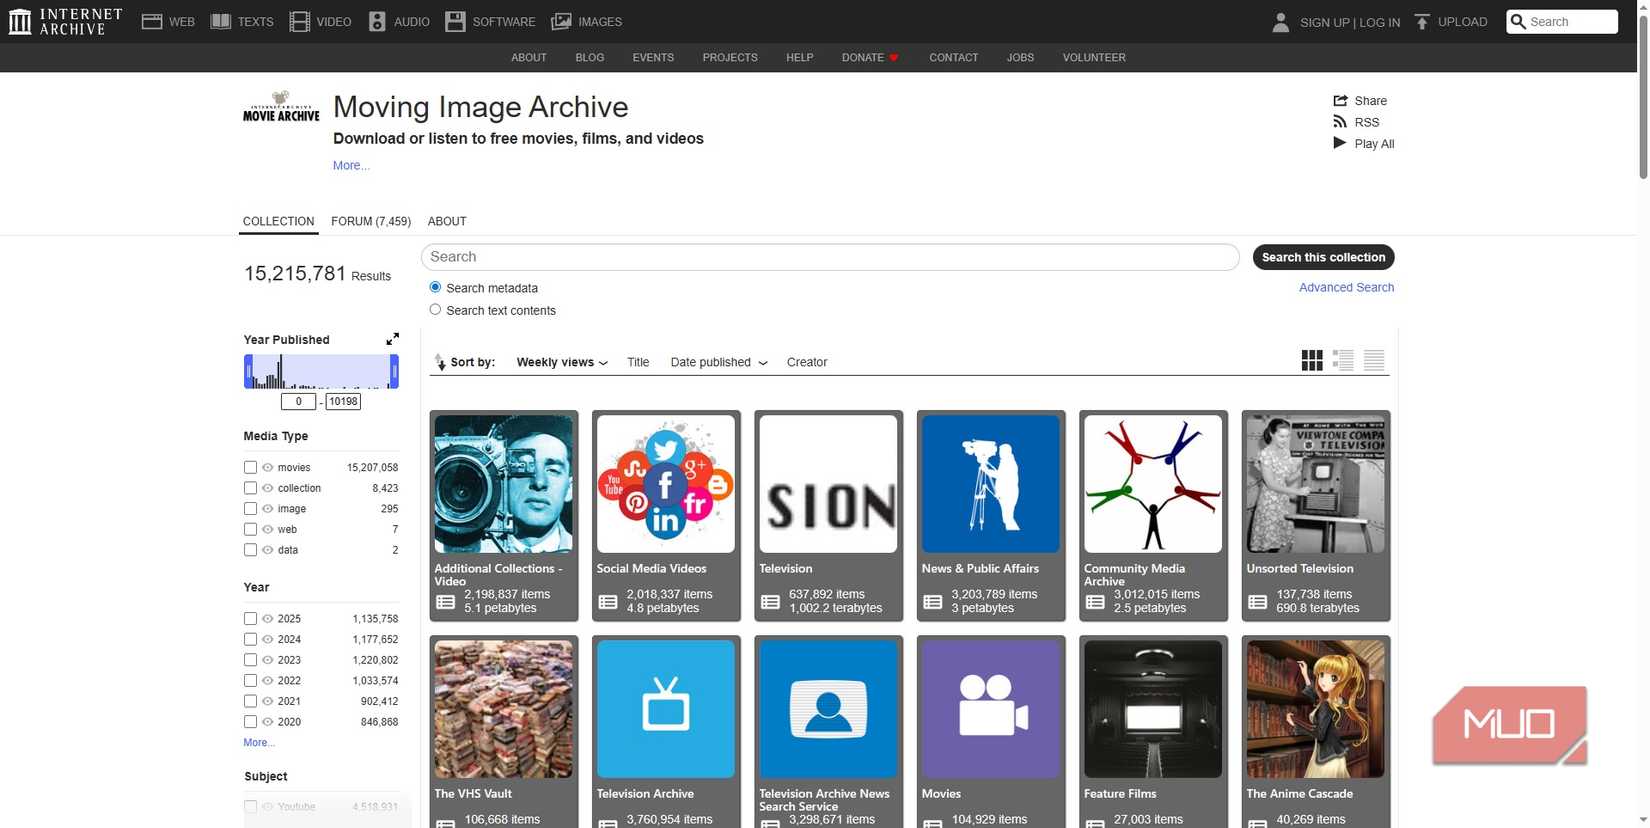Screen dimensions: 1650x828
Task: Expand the Year Published histogram
Action: coord(392,339)
